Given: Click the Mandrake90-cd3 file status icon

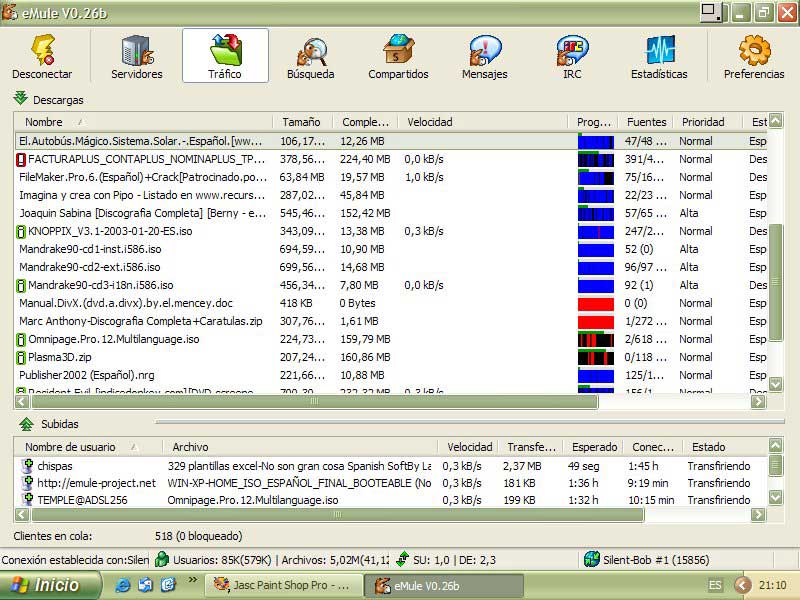Looking at the screenshot, I should [21, 286].
